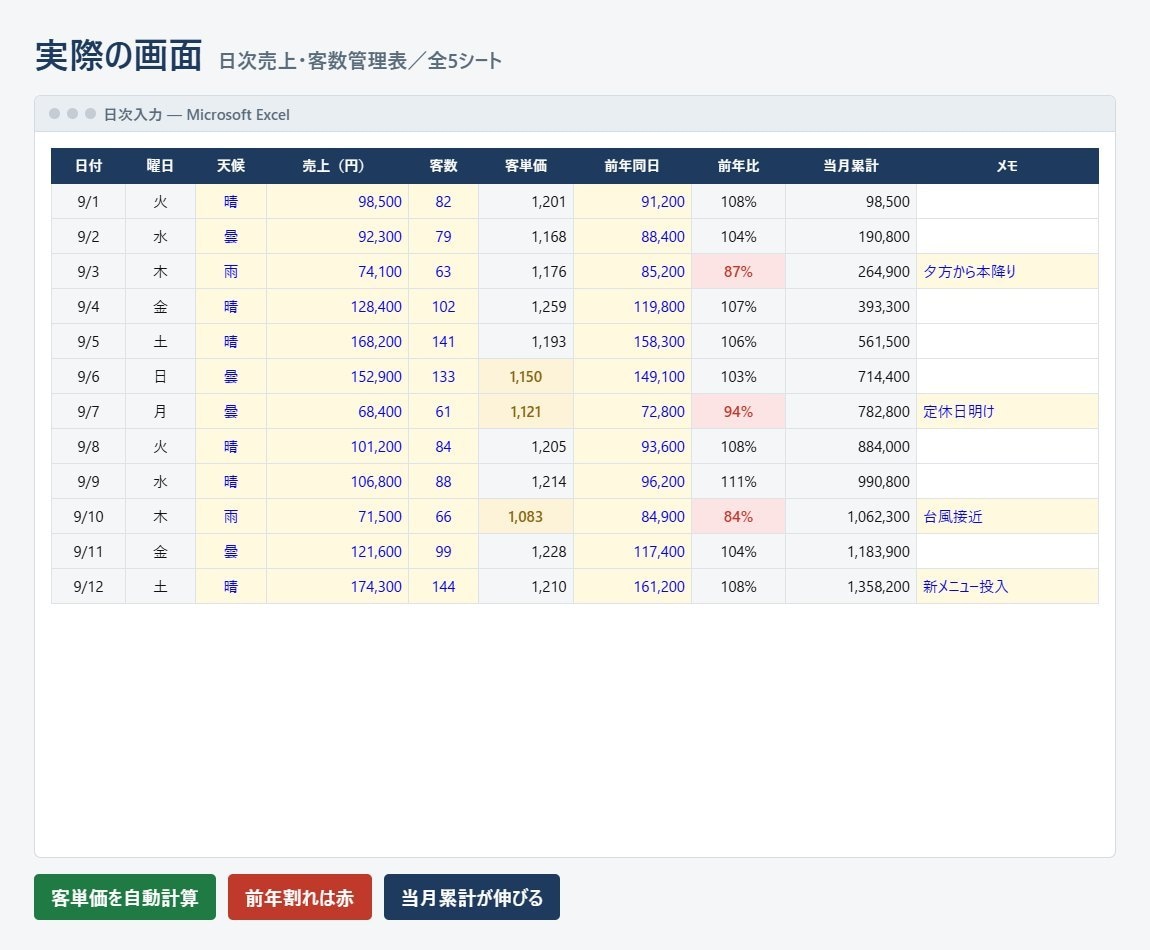Viewport: 1150px width, 950px height.
Task: Click the red 94% cell for 9/7
Action: tap(738, 412)
